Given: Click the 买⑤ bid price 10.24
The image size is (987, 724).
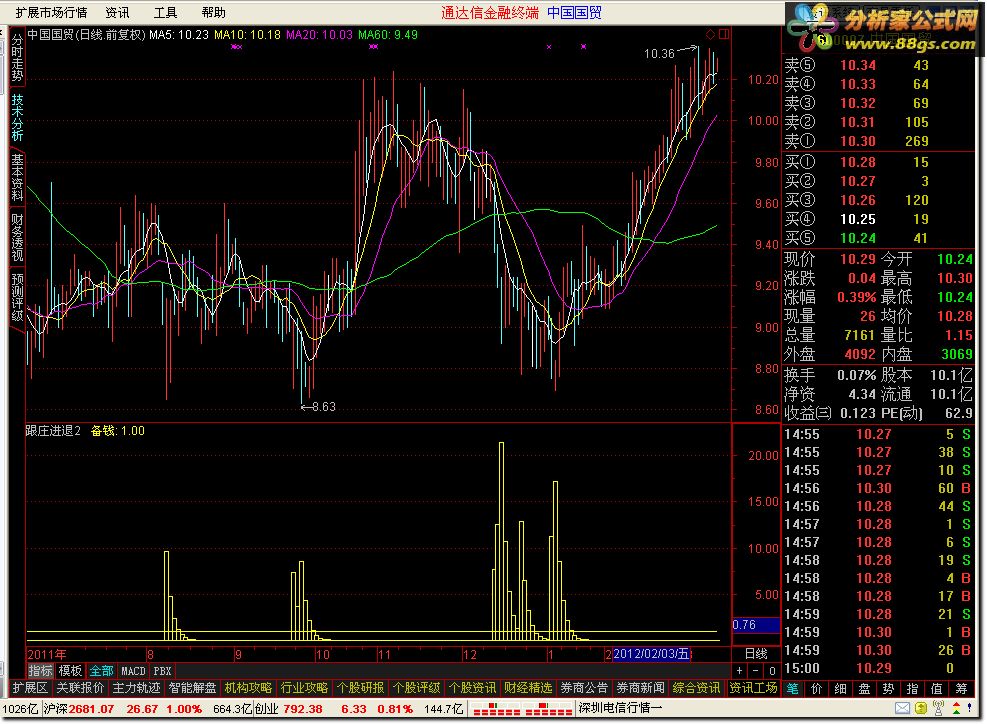Looking at the screenshot, I should coord(857,238).
